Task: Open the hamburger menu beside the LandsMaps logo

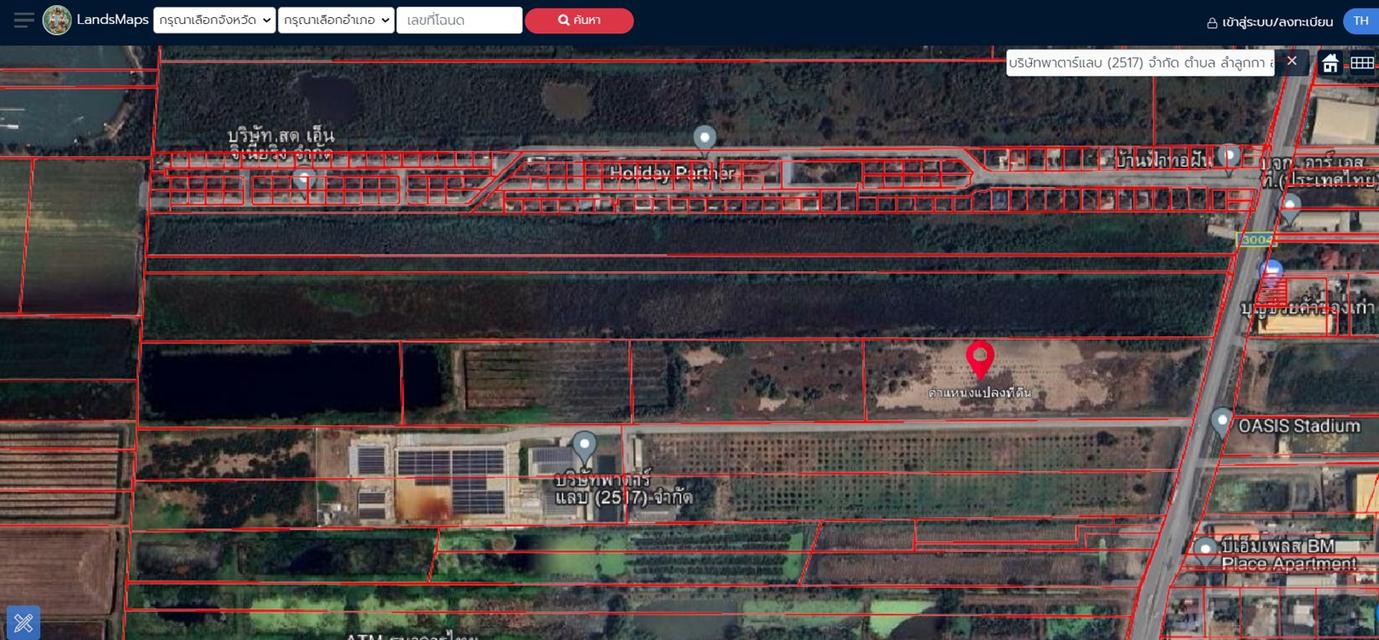Action: tap(24, 20)
